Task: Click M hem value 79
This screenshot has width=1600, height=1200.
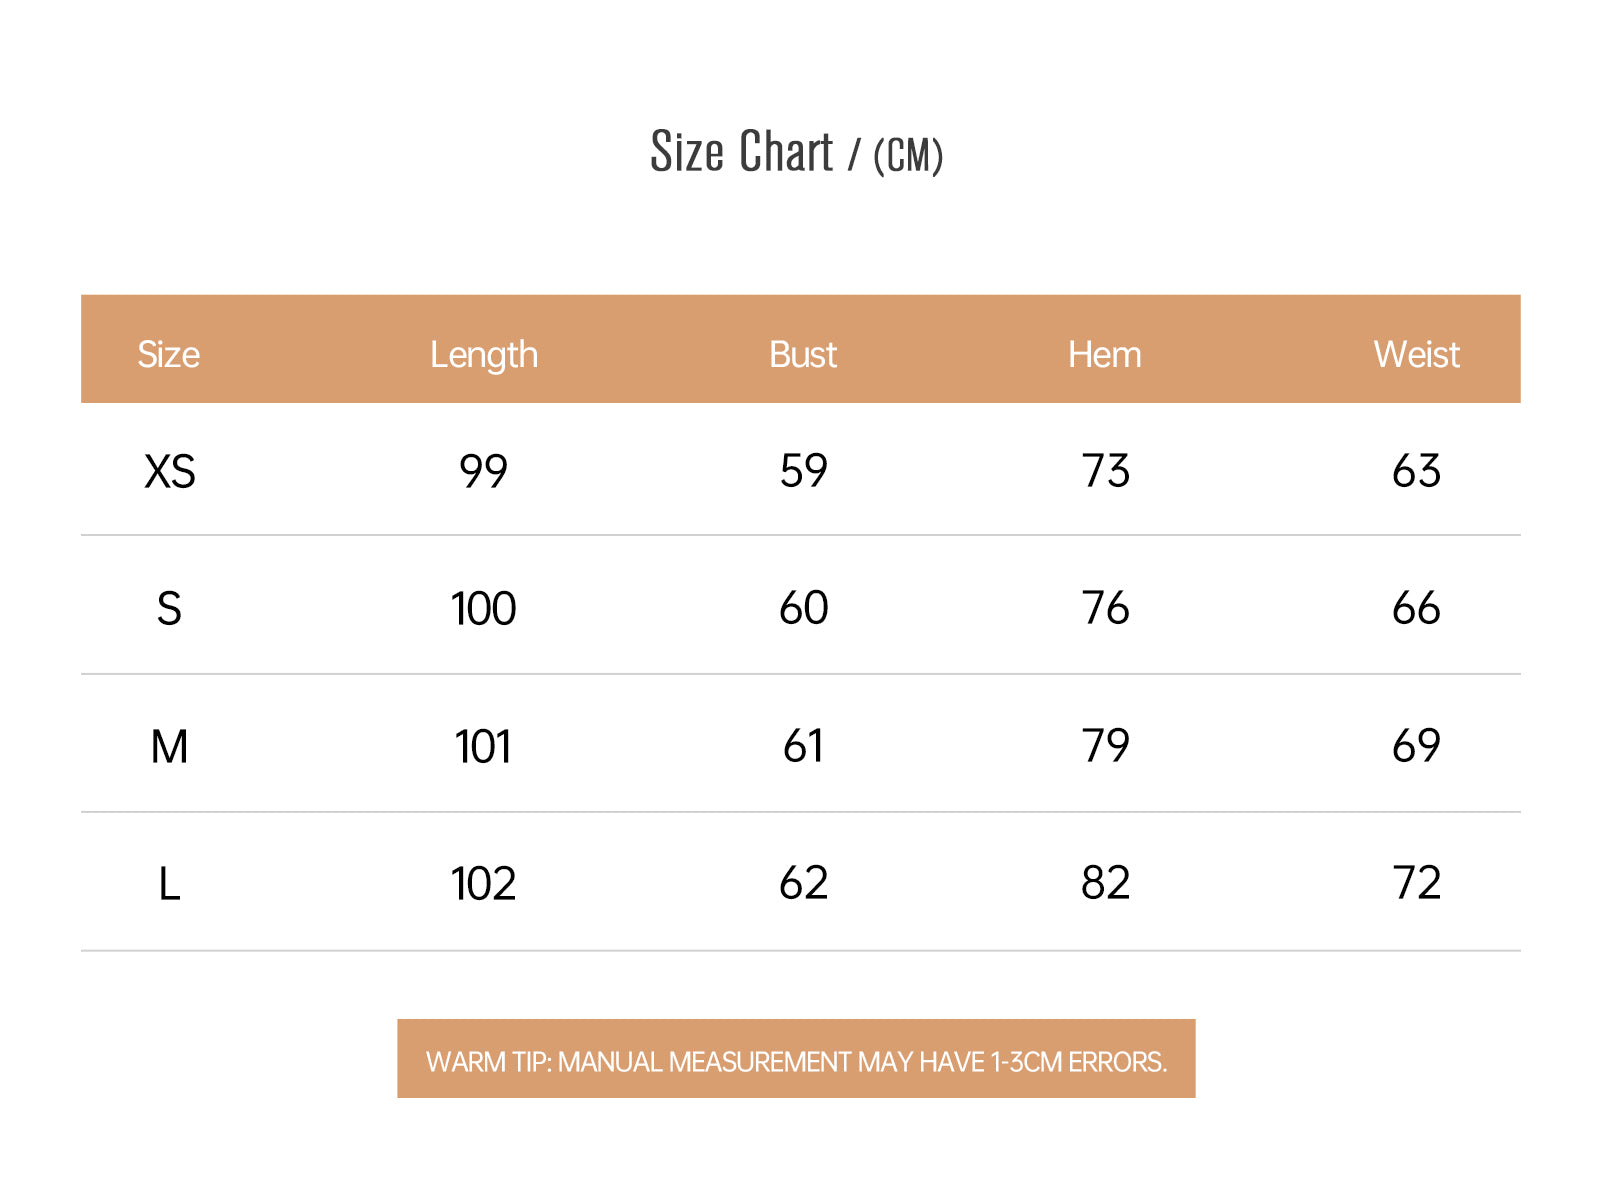Action: [1106, 746]
